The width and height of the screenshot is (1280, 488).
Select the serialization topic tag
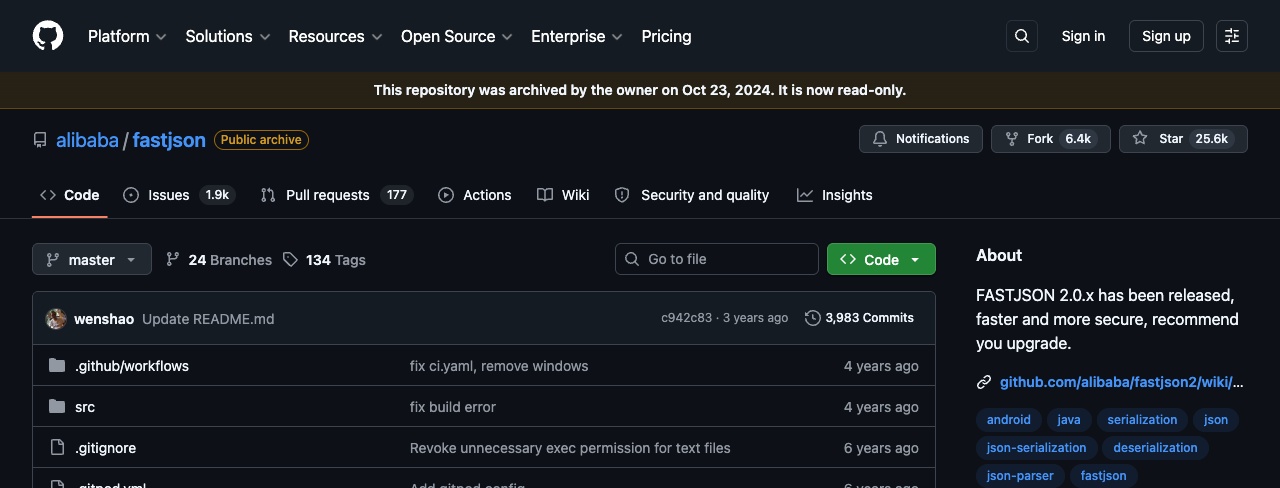[x=1142, y=420]
